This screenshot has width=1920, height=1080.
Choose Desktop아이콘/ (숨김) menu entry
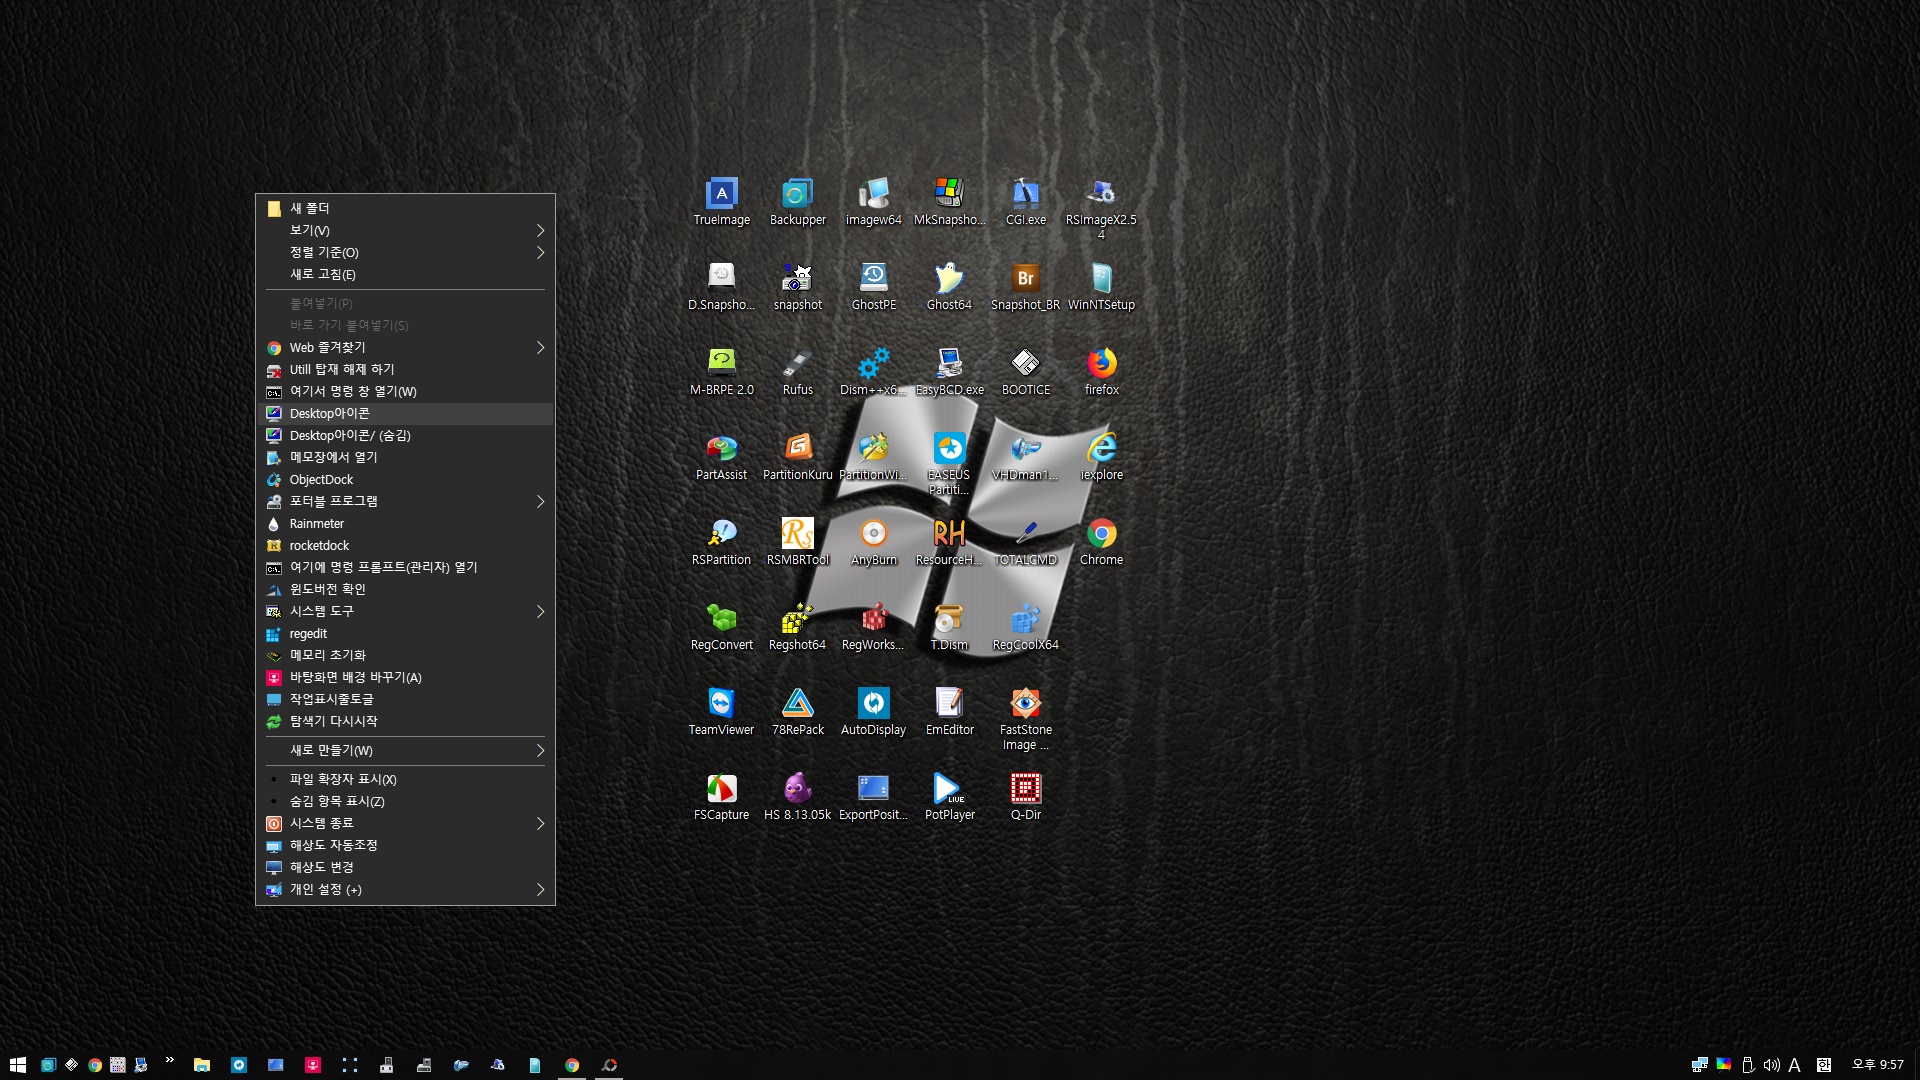[x=405, y=435]
